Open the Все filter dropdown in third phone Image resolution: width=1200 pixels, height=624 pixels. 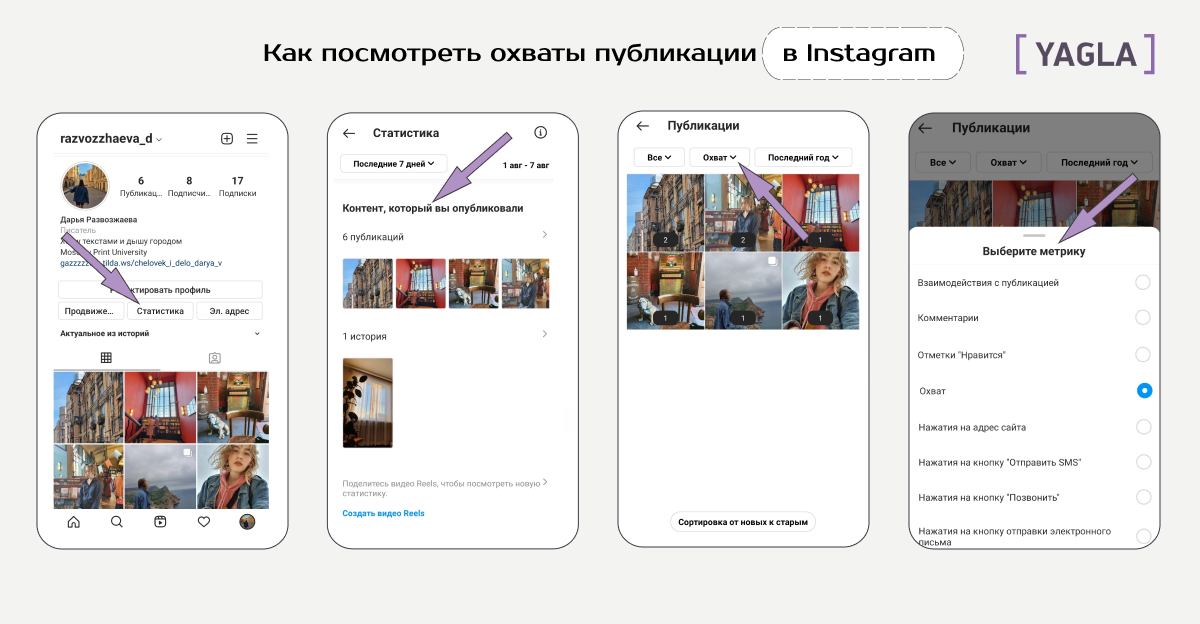click(x=659, y=157)
